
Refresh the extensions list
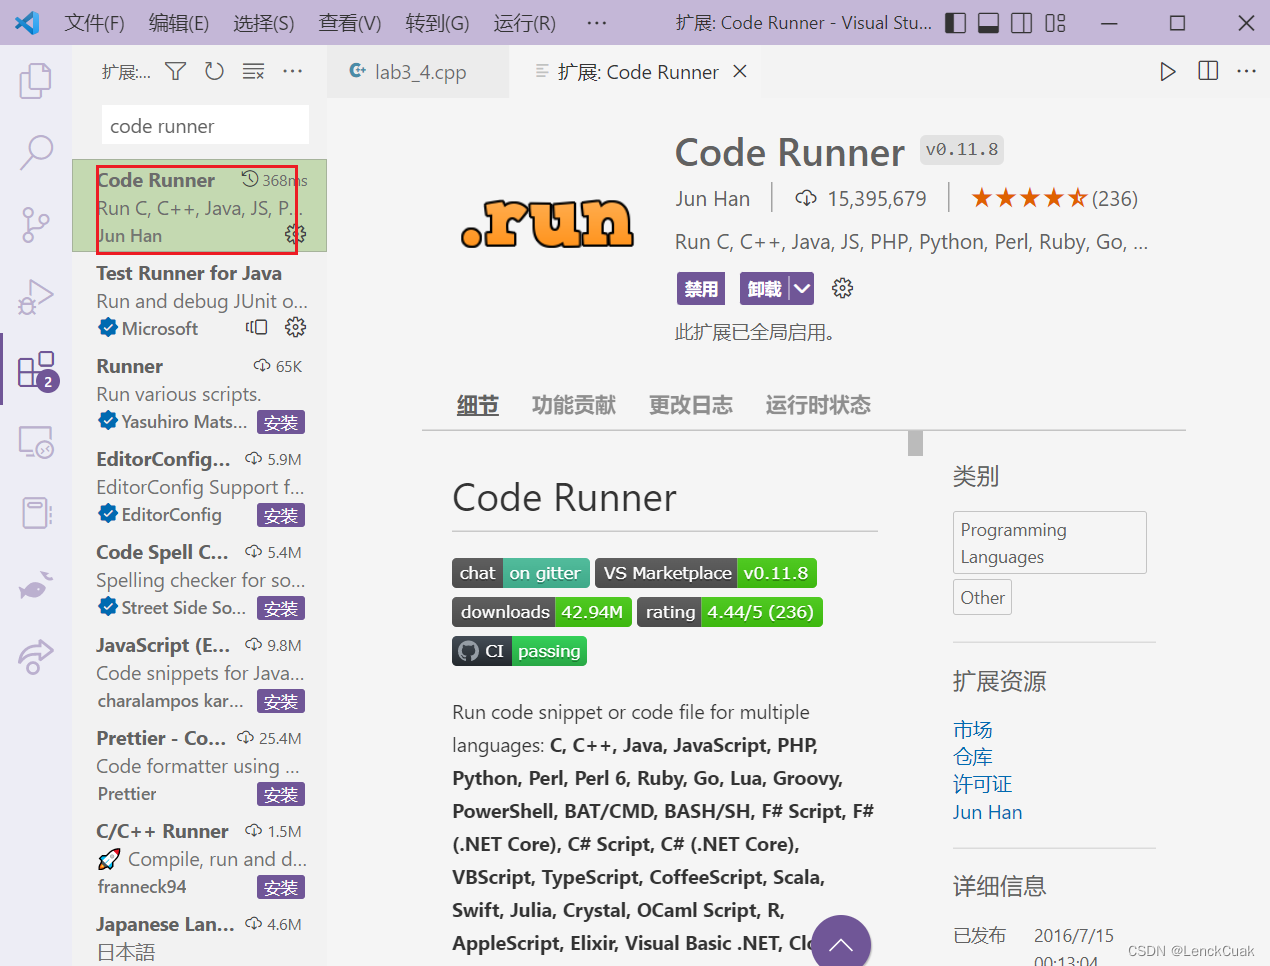[x=214, y=71]
